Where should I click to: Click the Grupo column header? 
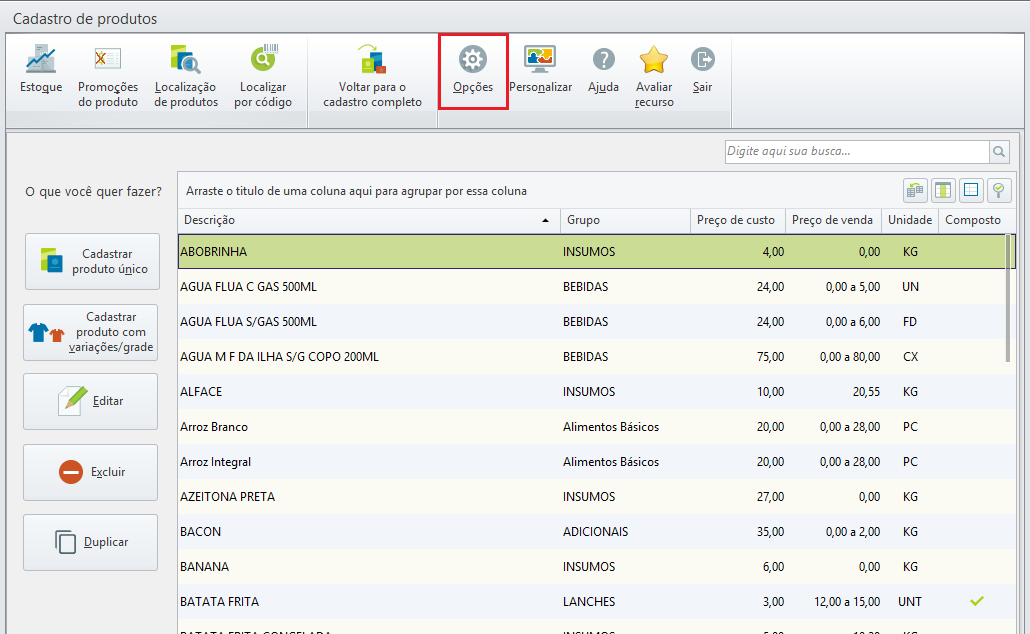pos(624,220)
